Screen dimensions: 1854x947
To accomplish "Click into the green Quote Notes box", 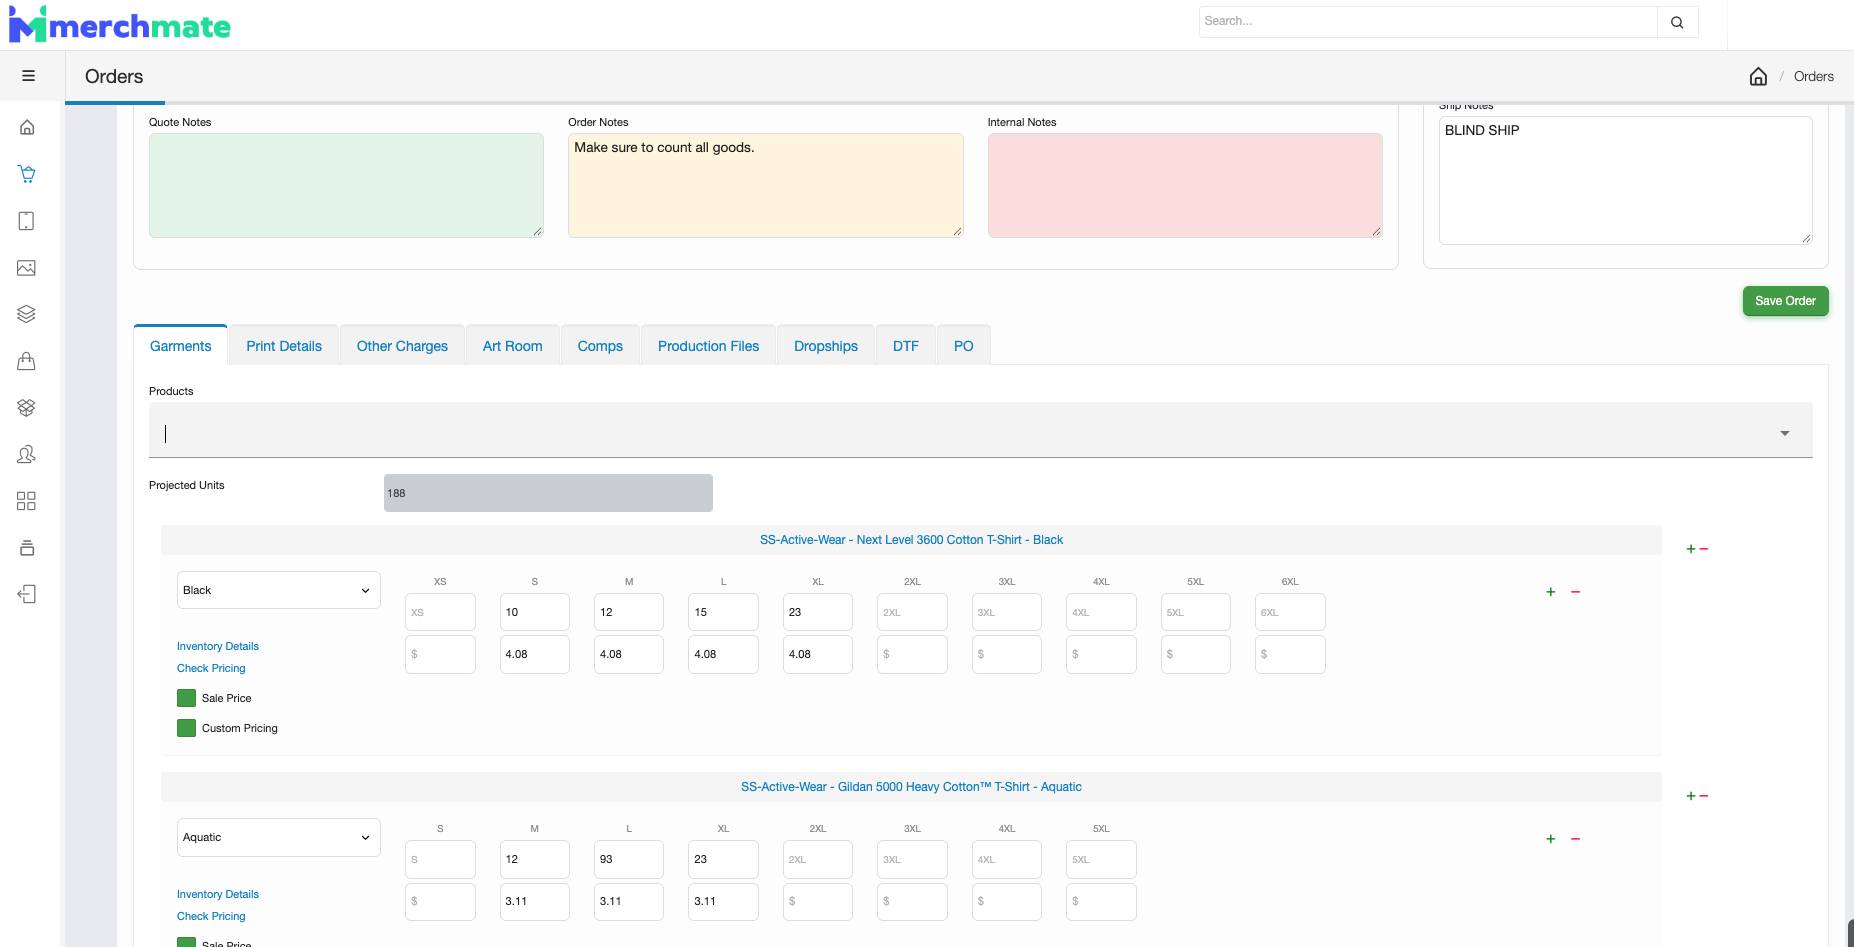I will pos(346,186).
